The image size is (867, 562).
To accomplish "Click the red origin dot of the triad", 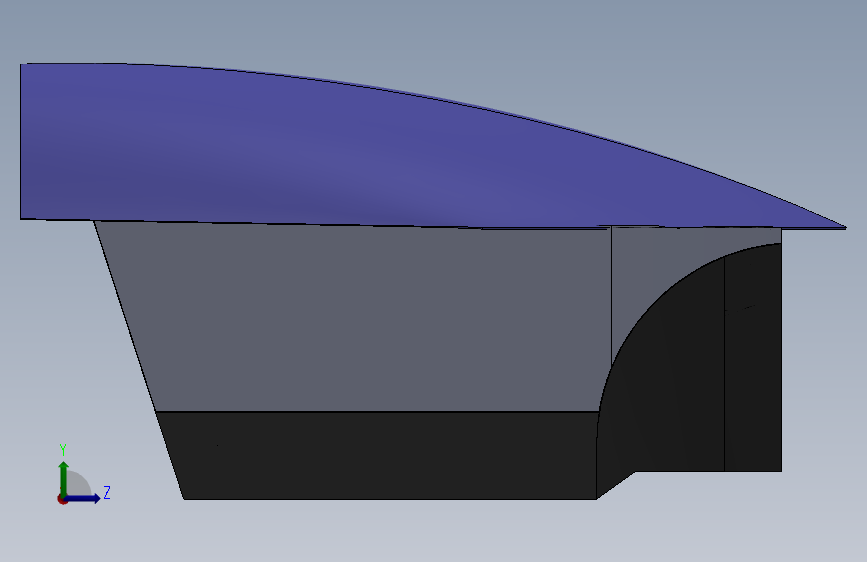I will tap(62, 499).
